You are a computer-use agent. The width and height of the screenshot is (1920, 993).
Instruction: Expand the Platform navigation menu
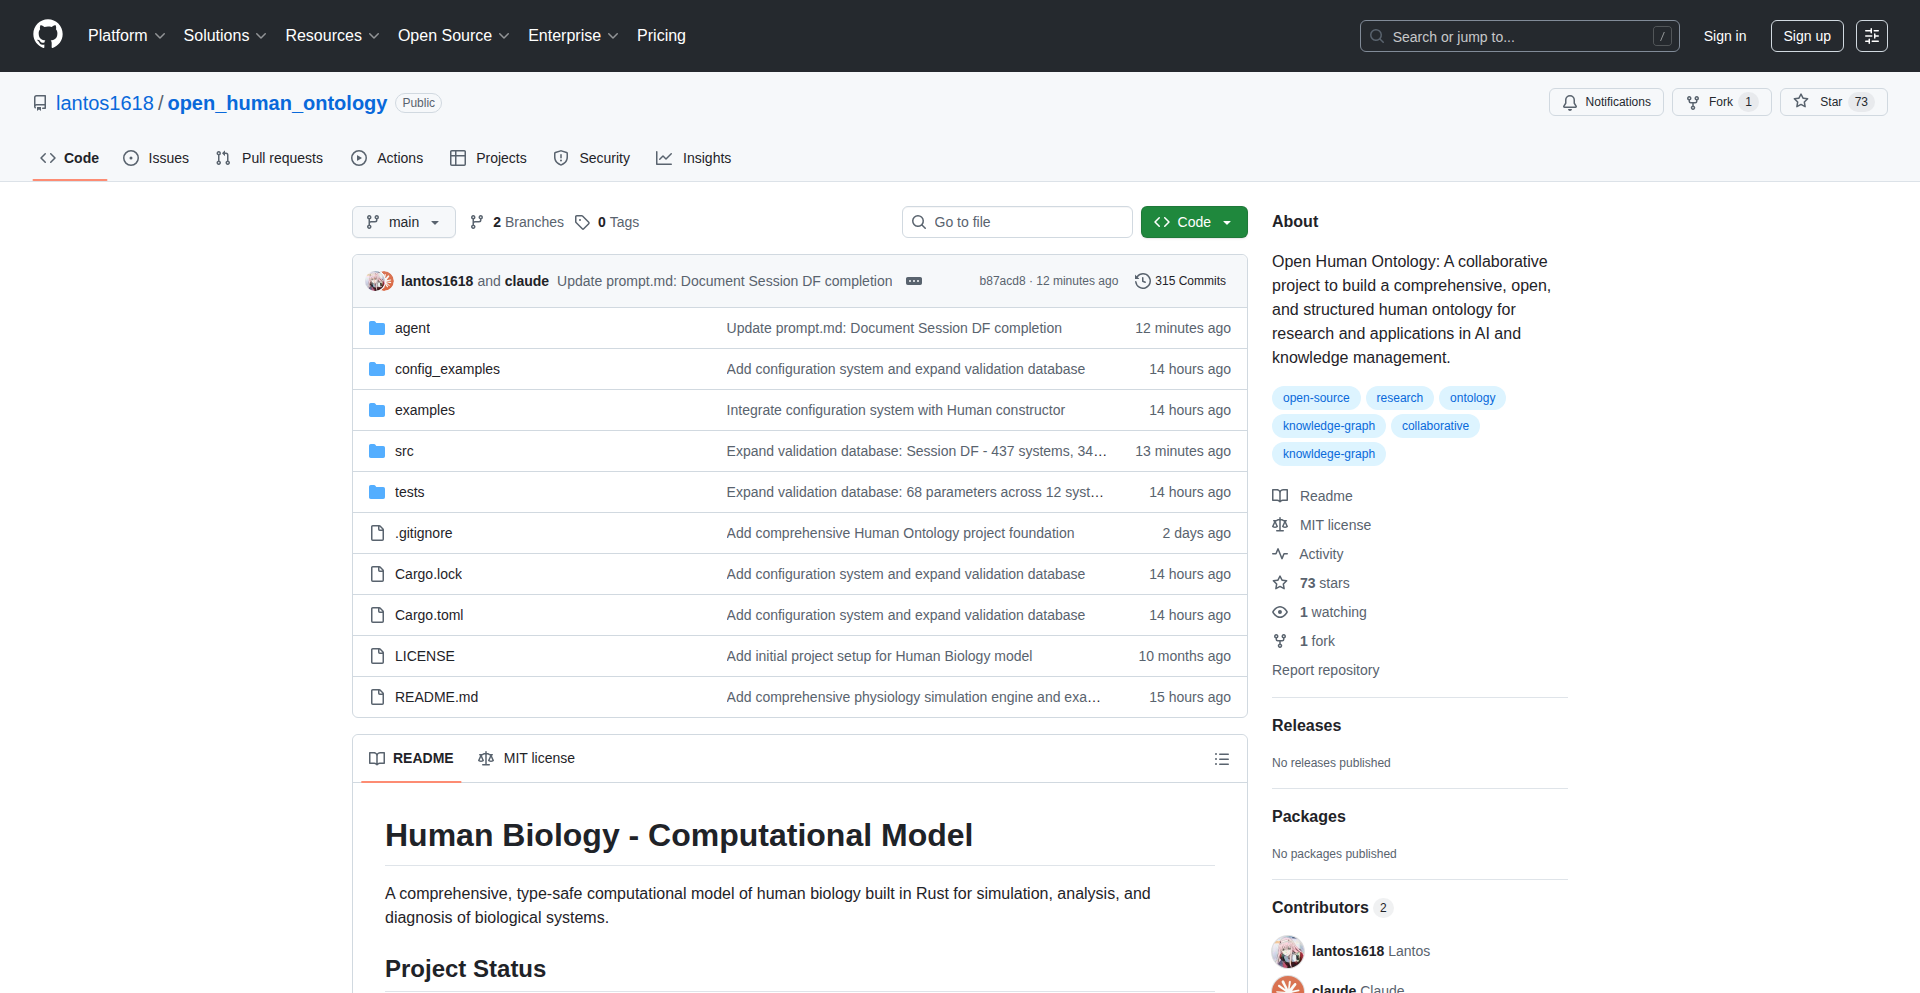(126, 36)
